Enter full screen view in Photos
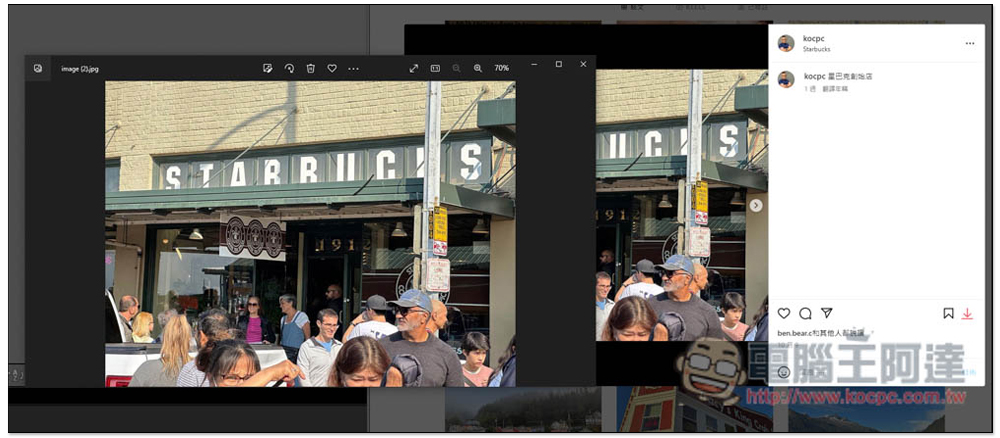The width and height of the screenshot is (1000, 438). [x=414, y=68]
